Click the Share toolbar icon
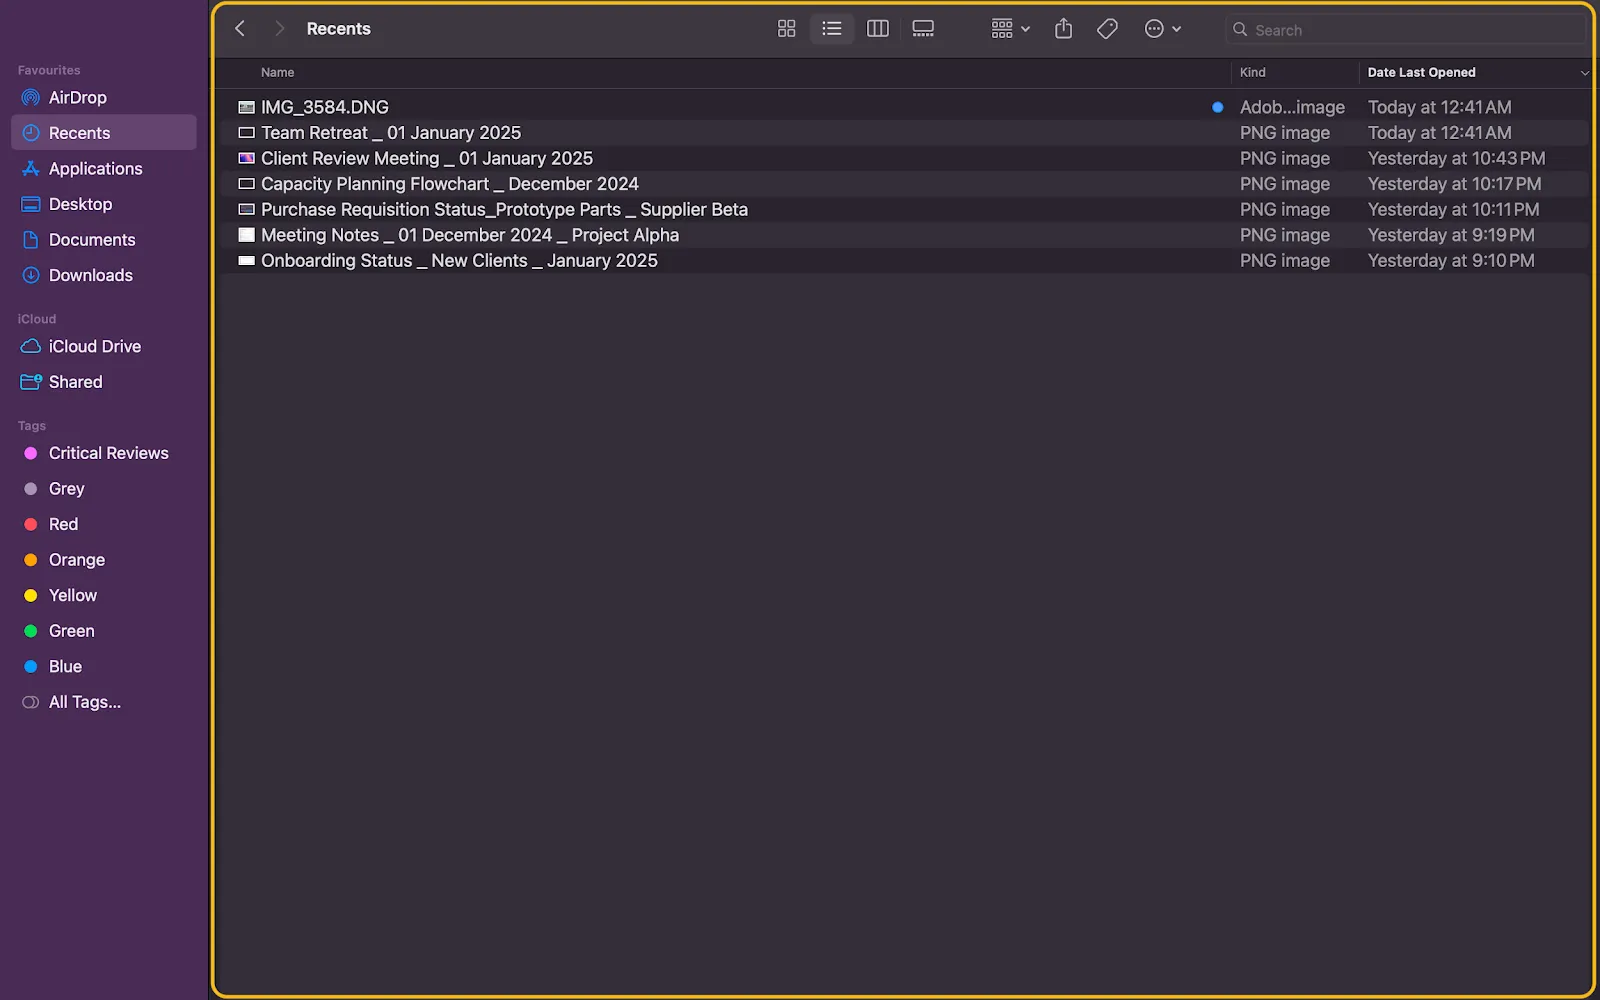Viewport: 1600px width, 1000px height. (x=1063, y=29)
